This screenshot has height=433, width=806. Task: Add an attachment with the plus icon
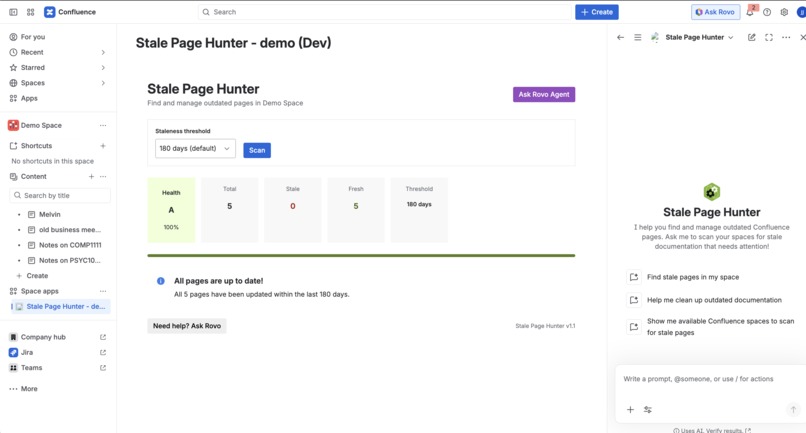630,409
